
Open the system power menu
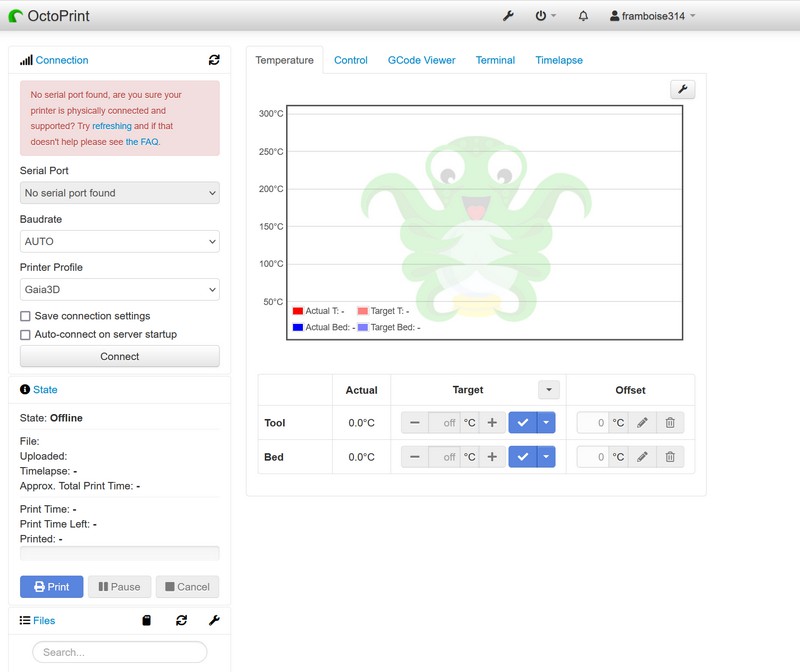545,16
